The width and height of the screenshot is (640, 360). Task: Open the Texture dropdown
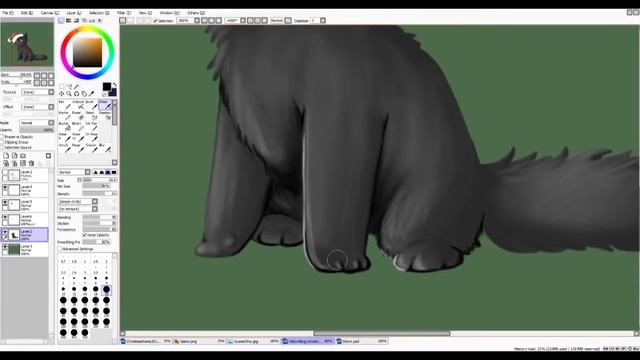point(38,92)
